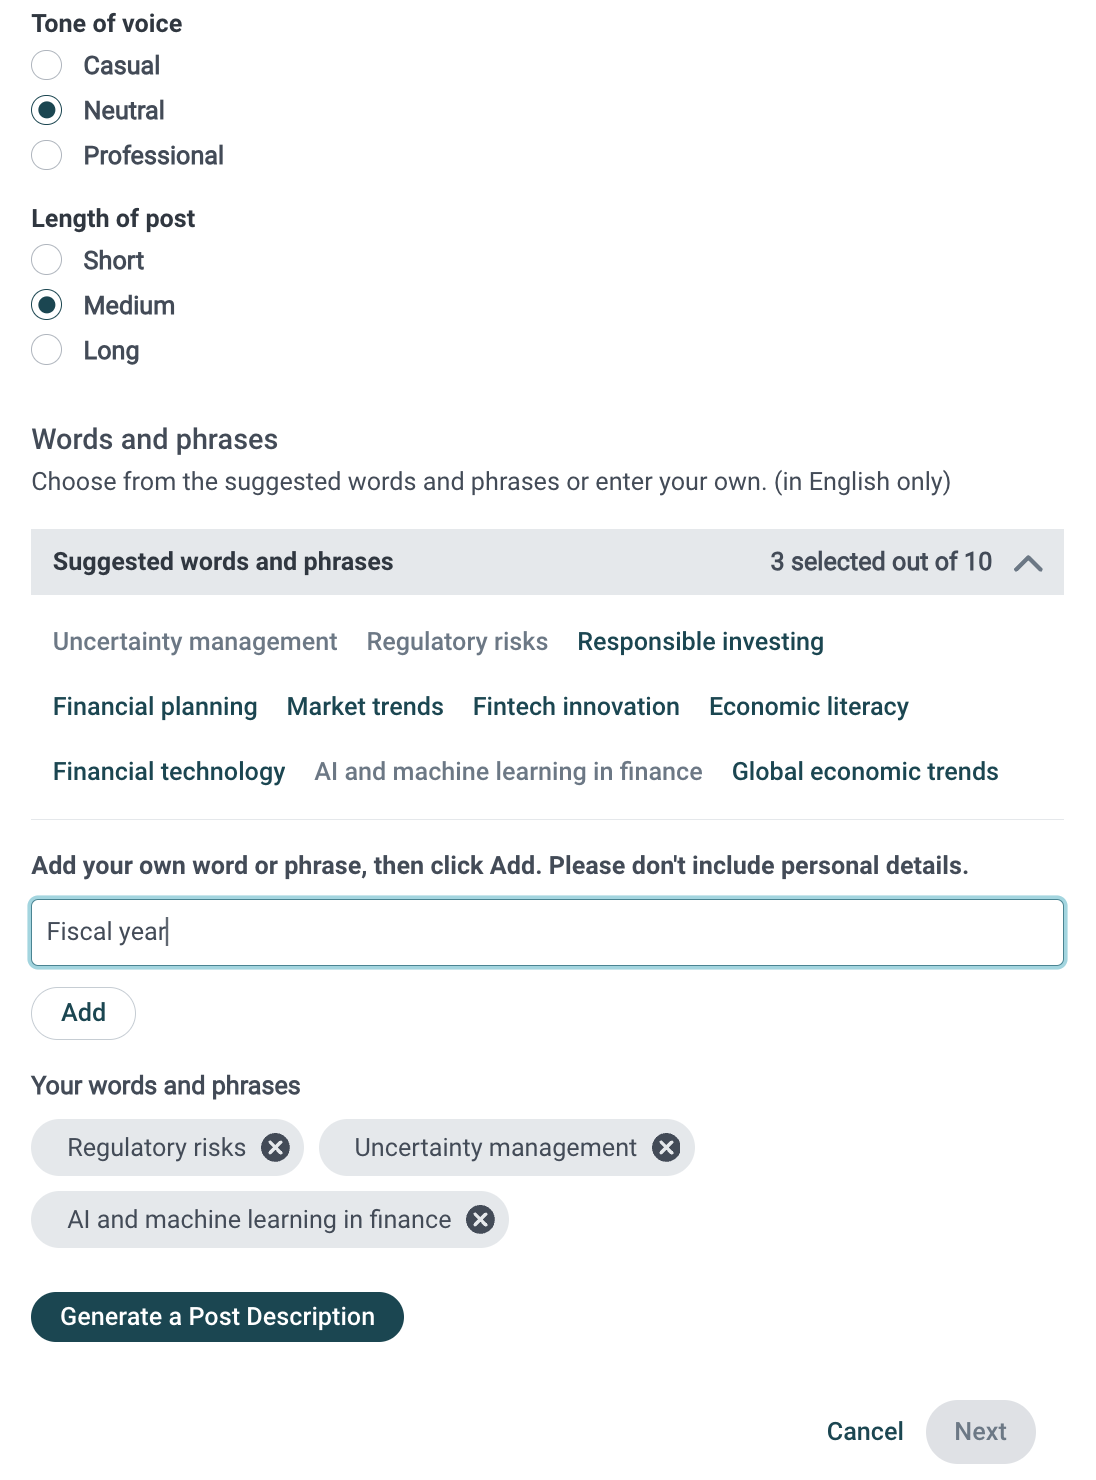Select the Professional tone radio button
This screenshot has width=1096, height=1480.
tap(47, 156)
